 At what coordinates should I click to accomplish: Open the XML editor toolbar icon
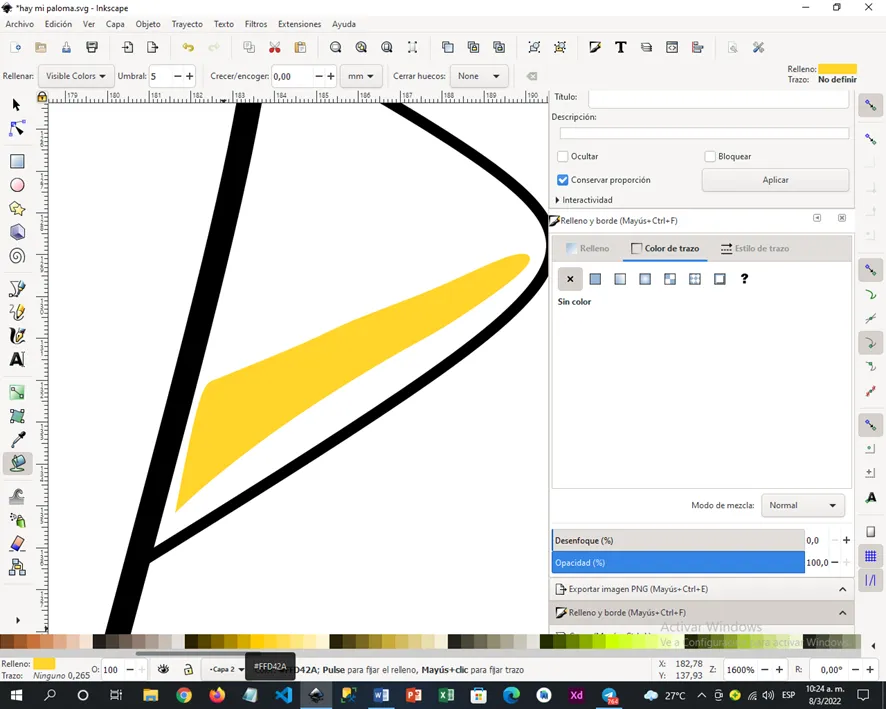point(672,47)
